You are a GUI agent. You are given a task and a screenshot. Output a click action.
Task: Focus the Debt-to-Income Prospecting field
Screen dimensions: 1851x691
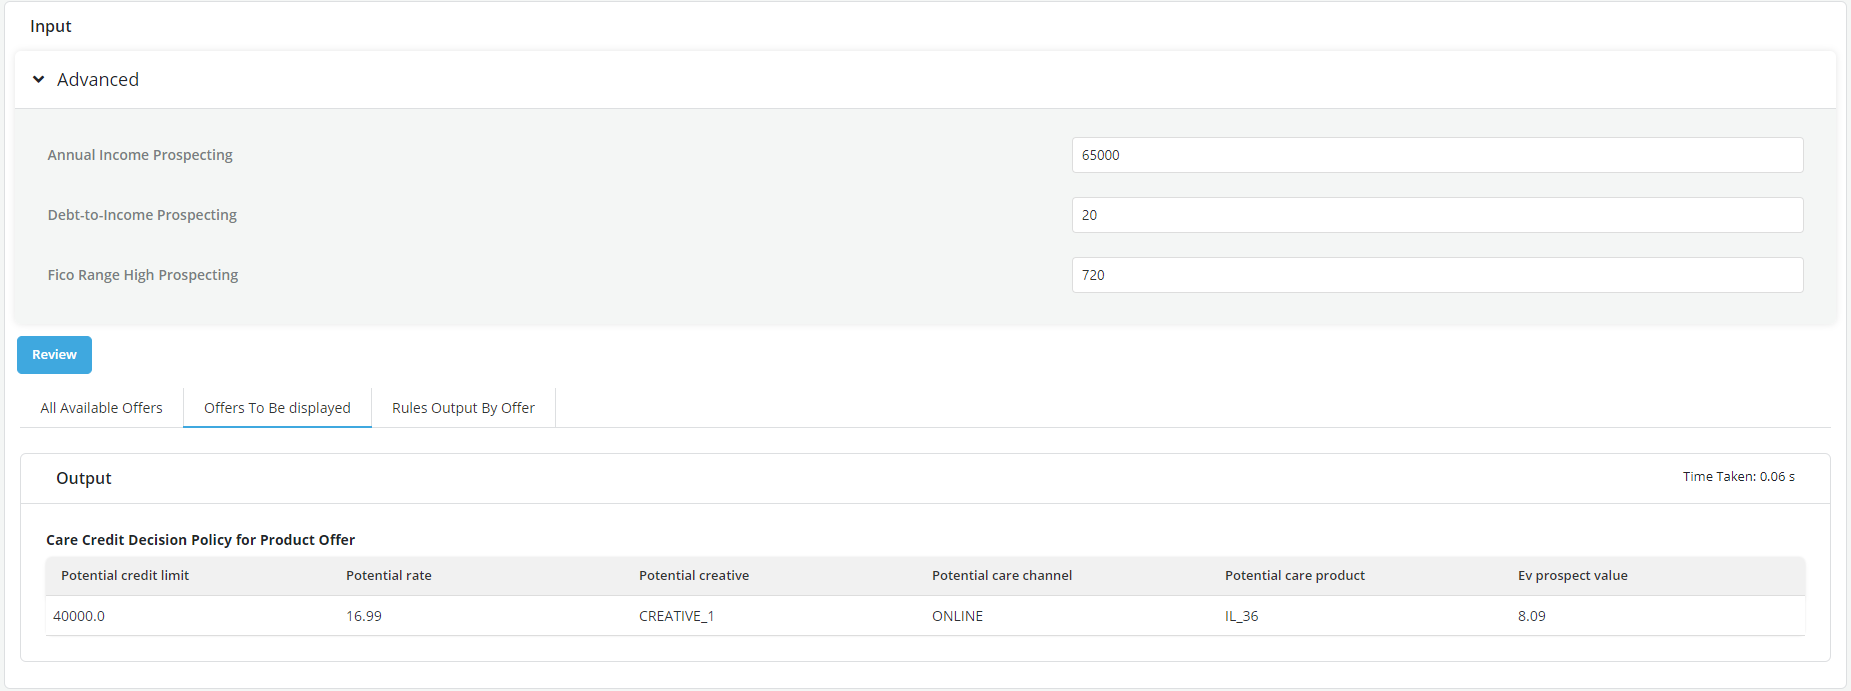tap(1436, 215)
